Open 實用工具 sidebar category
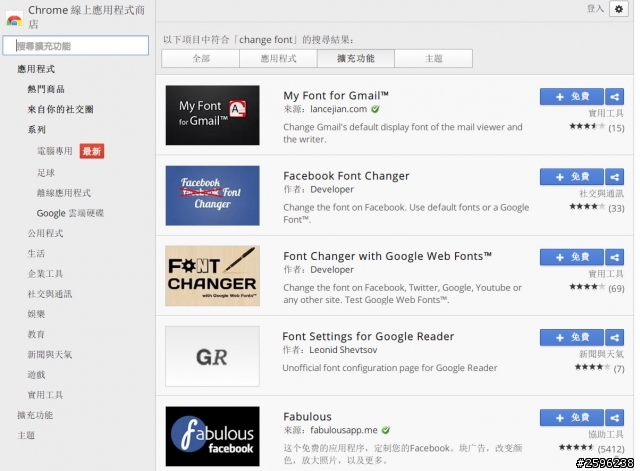 pyautogui.click(x=45, y=395)
